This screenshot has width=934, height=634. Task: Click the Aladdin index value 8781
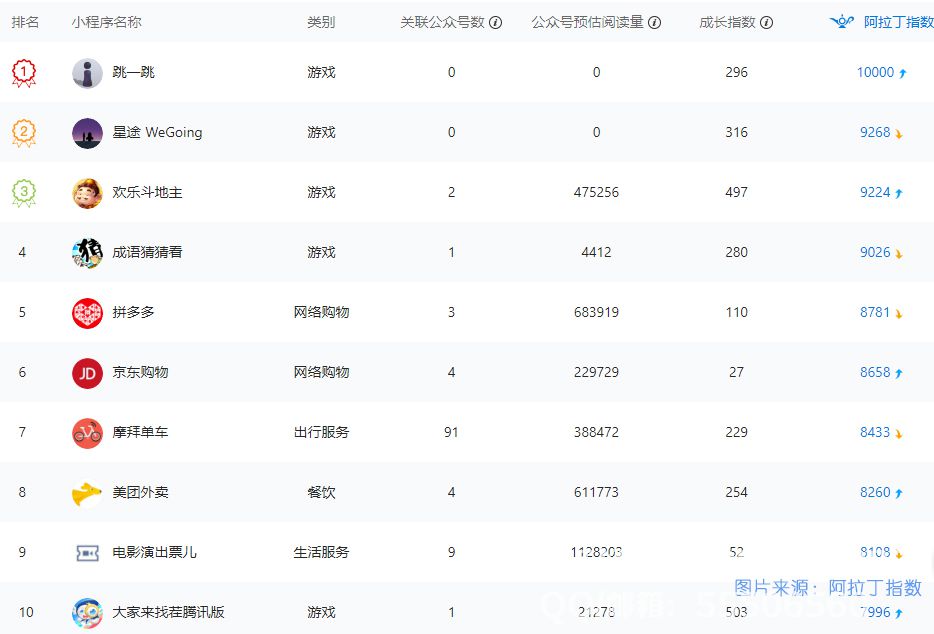[x=874, y=312]
